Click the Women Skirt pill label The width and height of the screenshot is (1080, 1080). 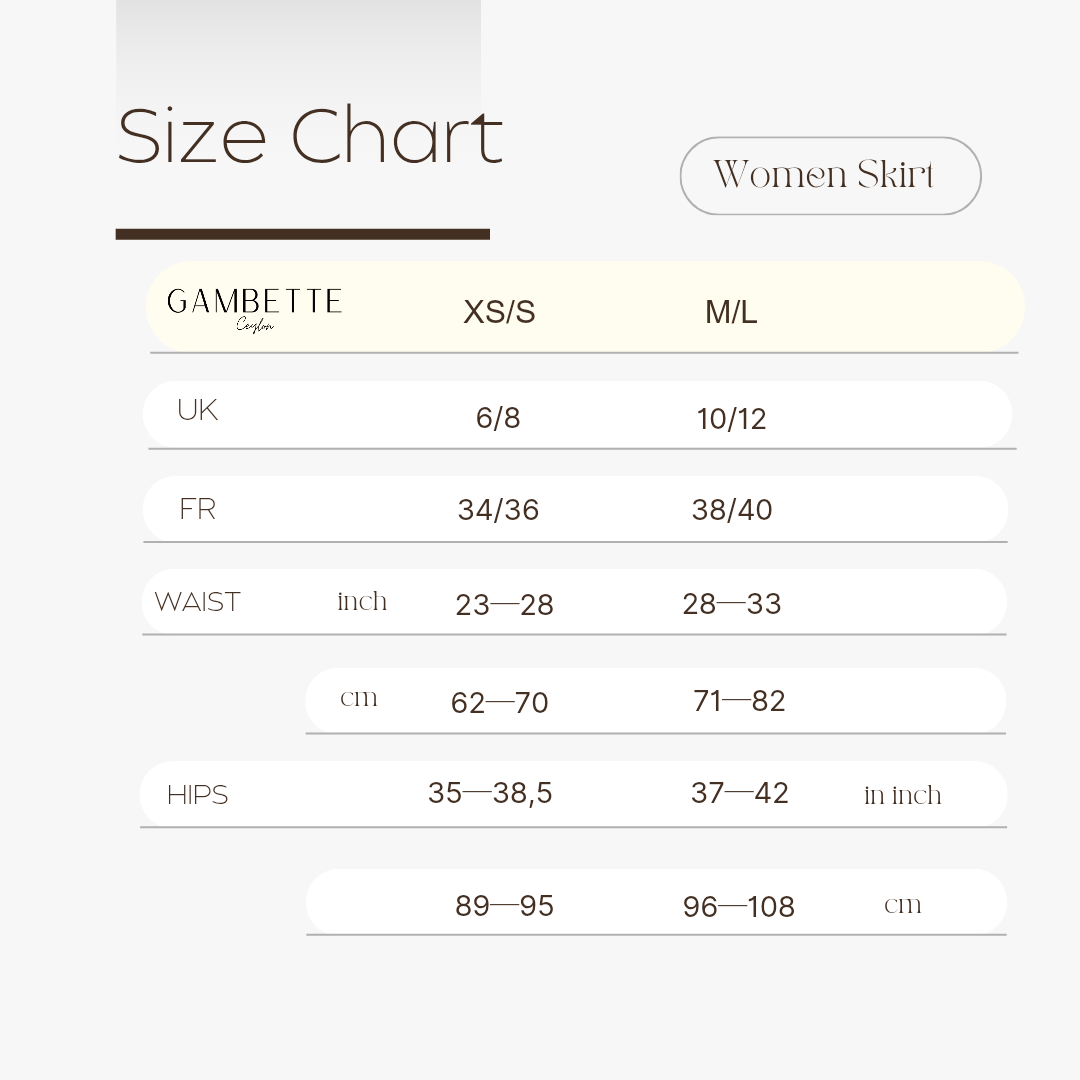point(830,176)
